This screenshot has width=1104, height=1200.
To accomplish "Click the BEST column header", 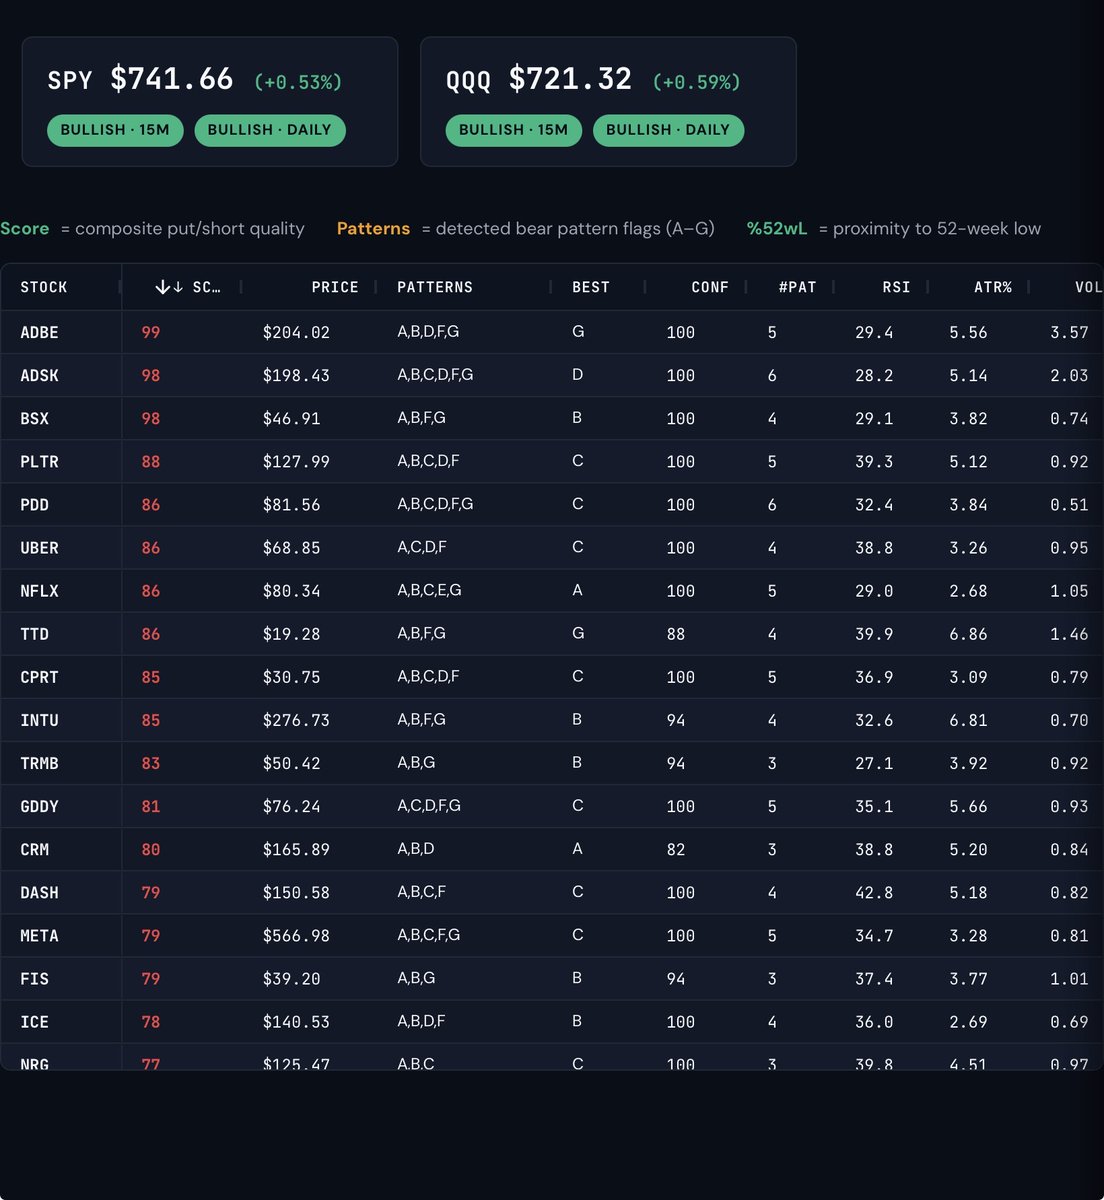I will 591,287.
